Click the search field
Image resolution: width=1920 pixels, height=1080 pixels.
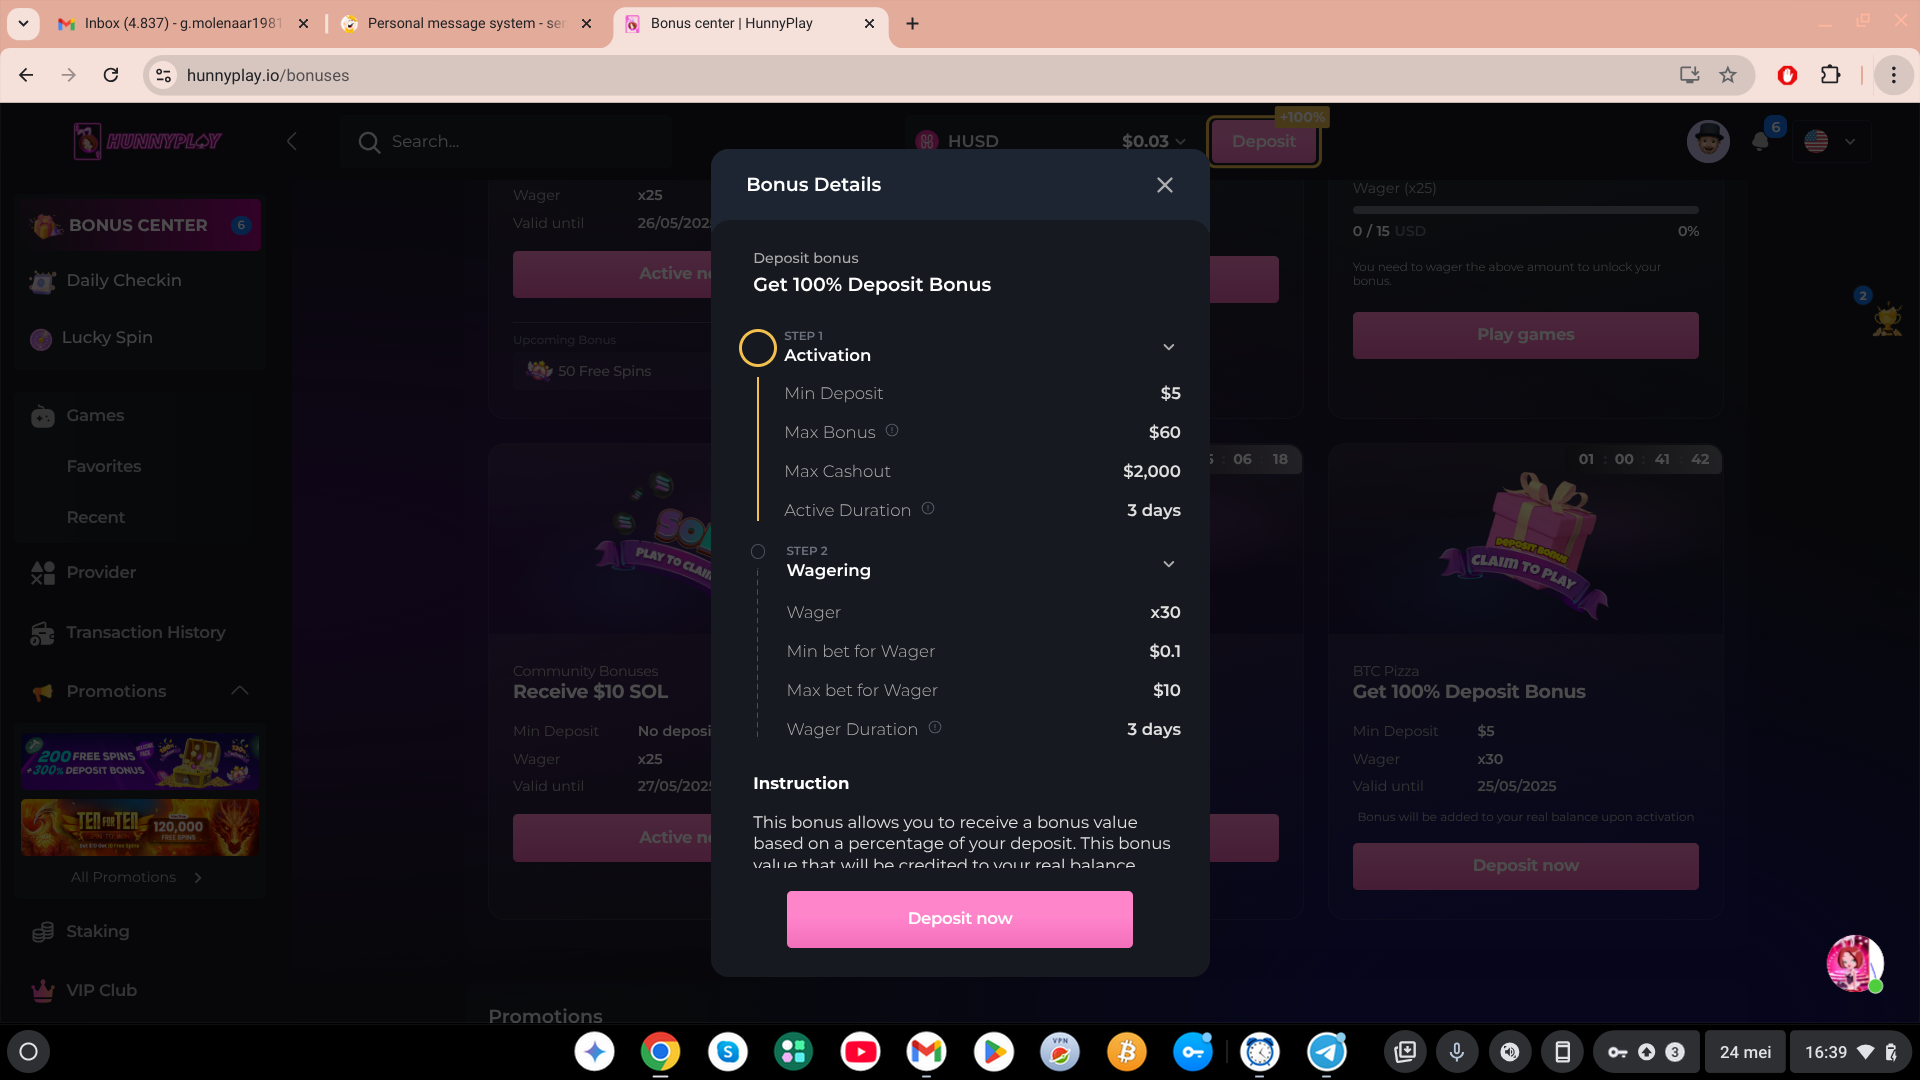point(620,142)
